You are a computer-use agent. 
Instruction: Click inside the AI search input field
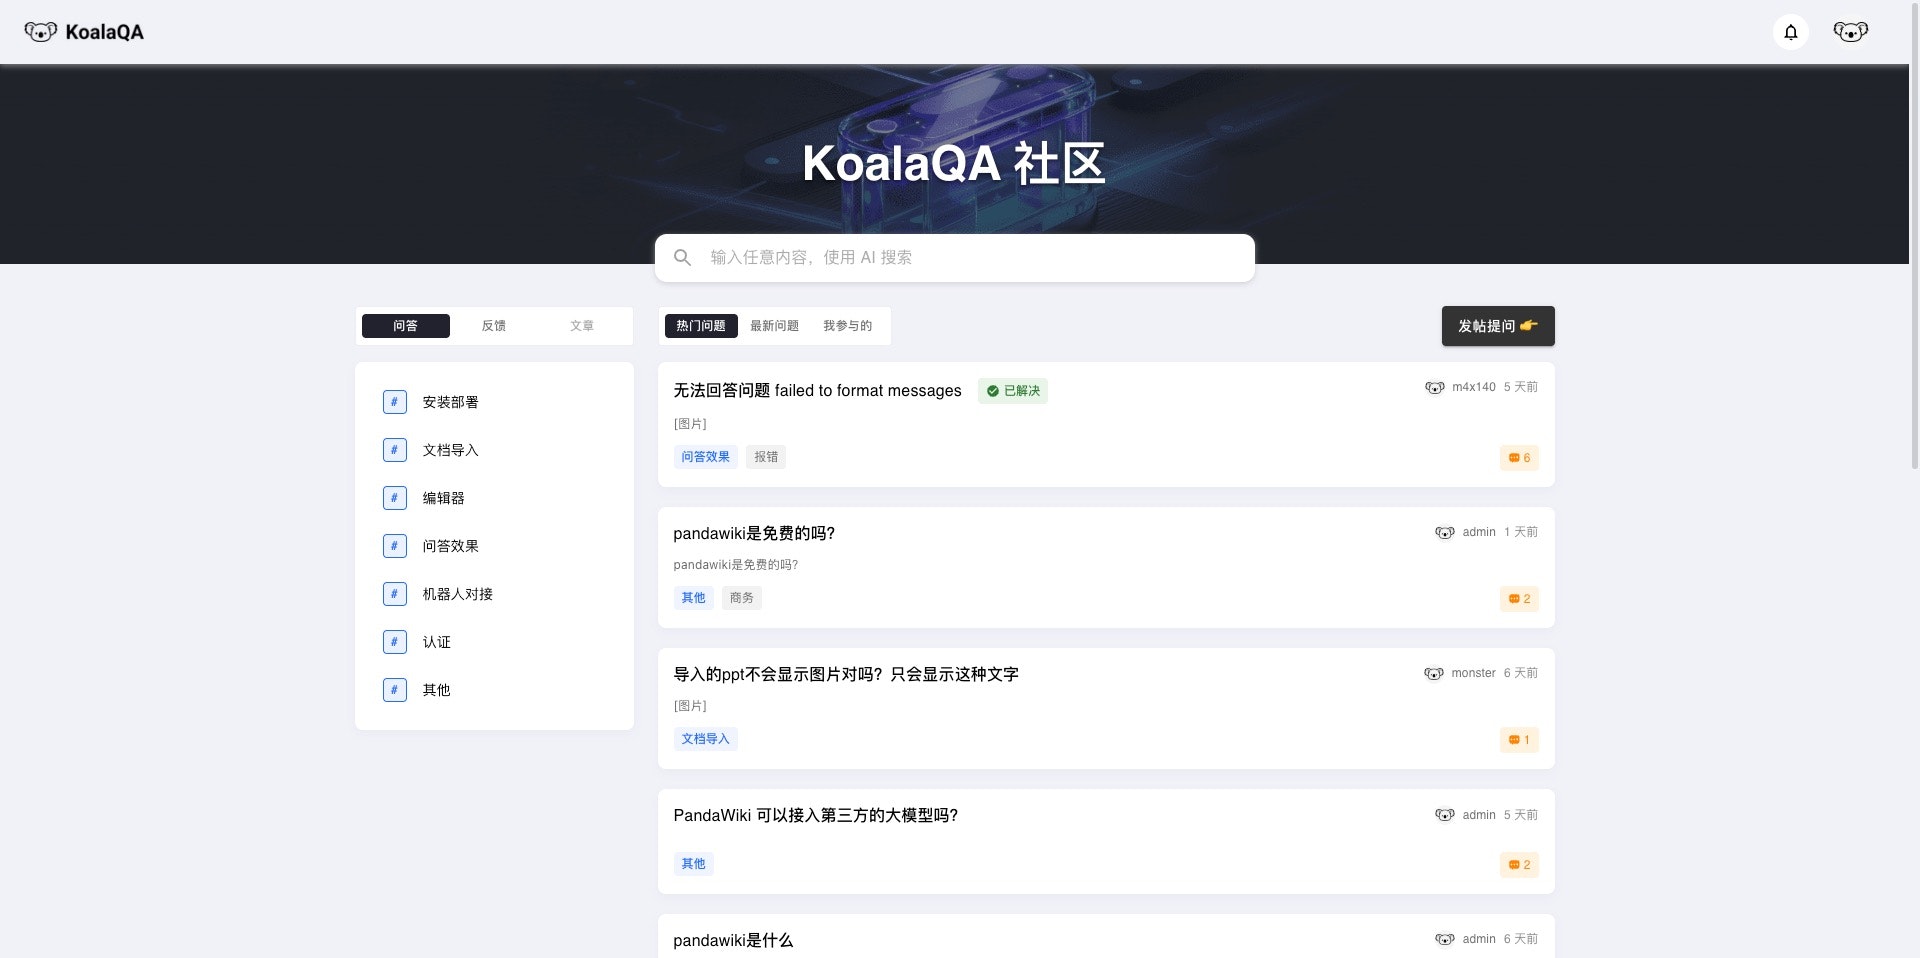coord(950,257)
